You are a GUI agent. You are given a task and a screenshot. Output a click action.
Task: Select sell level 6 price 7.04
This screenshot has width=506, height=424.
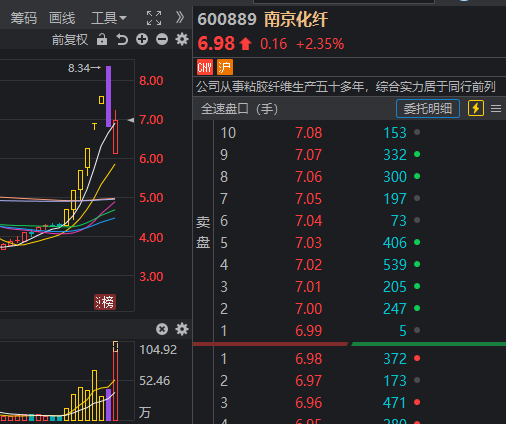point(309,221)
